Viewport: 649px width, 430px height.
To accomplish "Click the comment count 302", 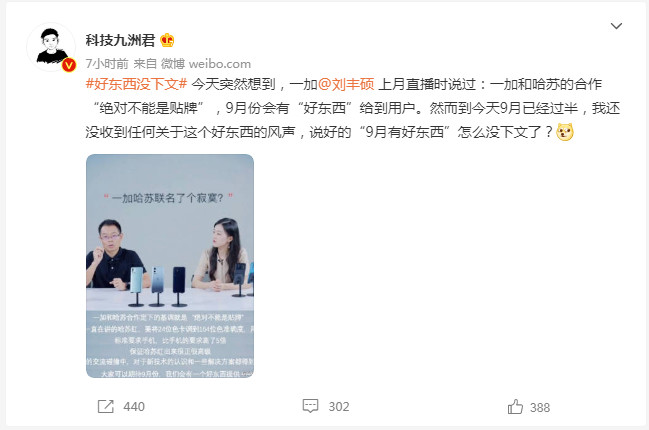I will point(339,407).
